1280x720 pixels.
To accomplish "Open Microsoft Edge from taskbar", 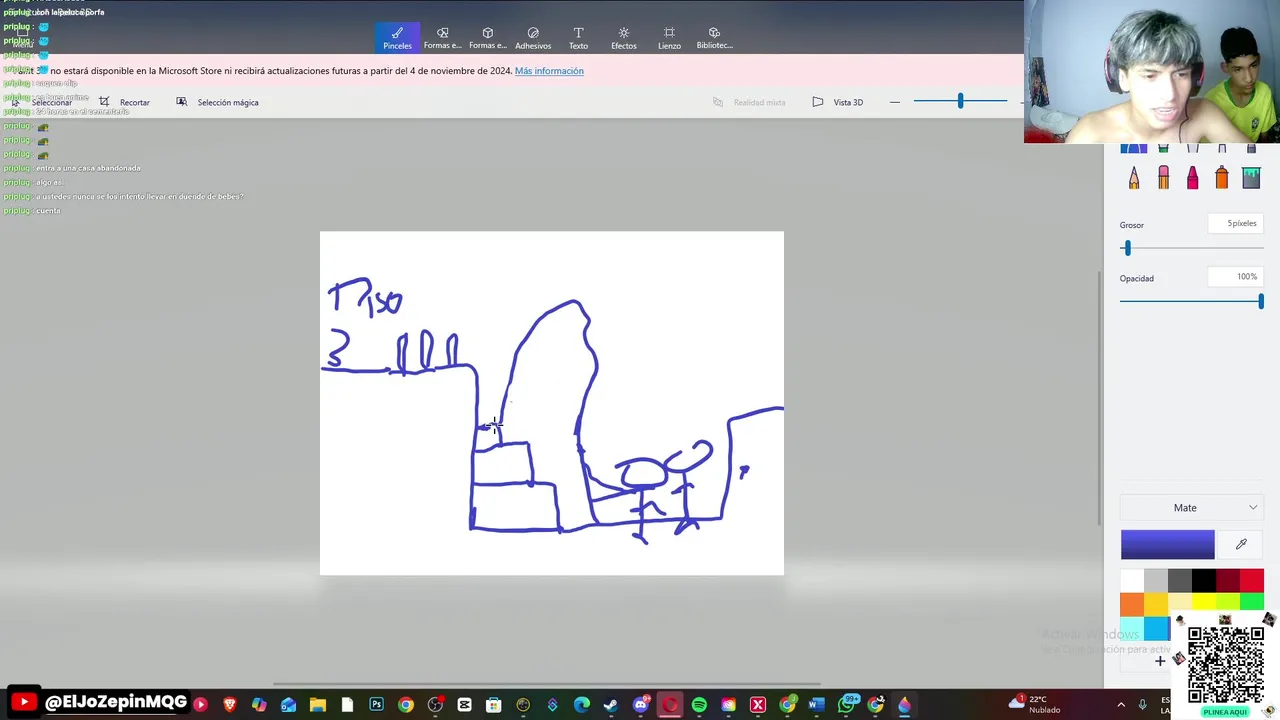I will point(582,705).
